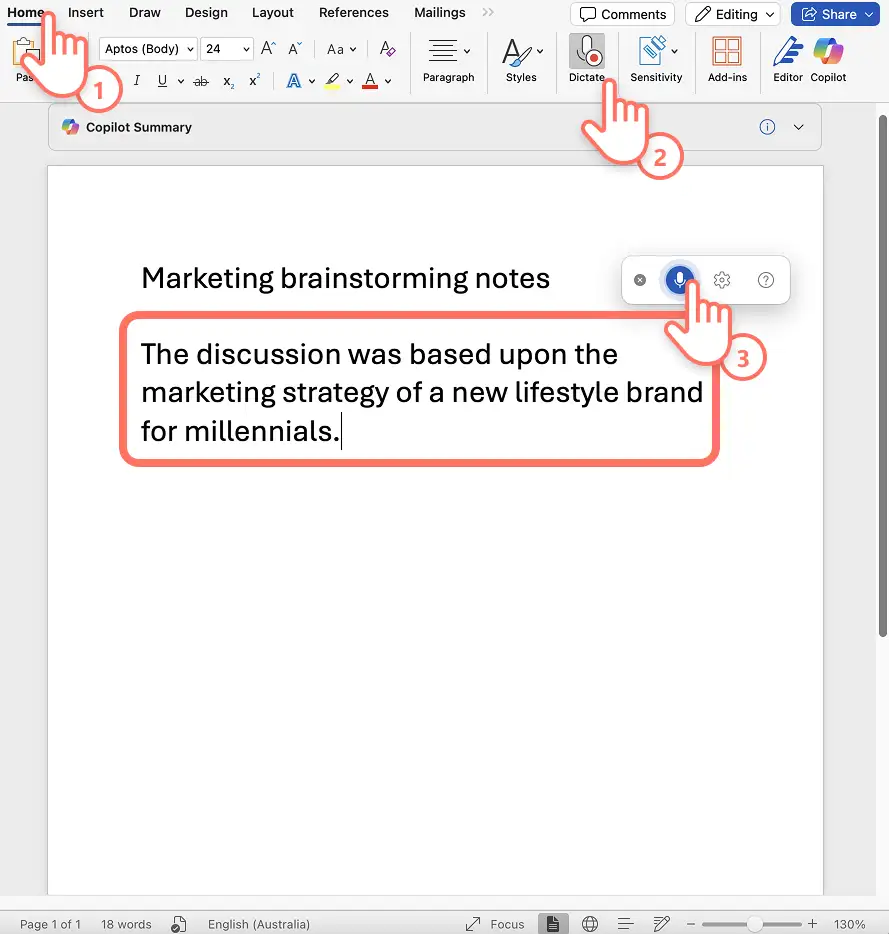Image resolution: width=889 pixels, height=934 pixels.
Task: Open Text Effects dropdown arrow
Action: [x=312, y=82]
